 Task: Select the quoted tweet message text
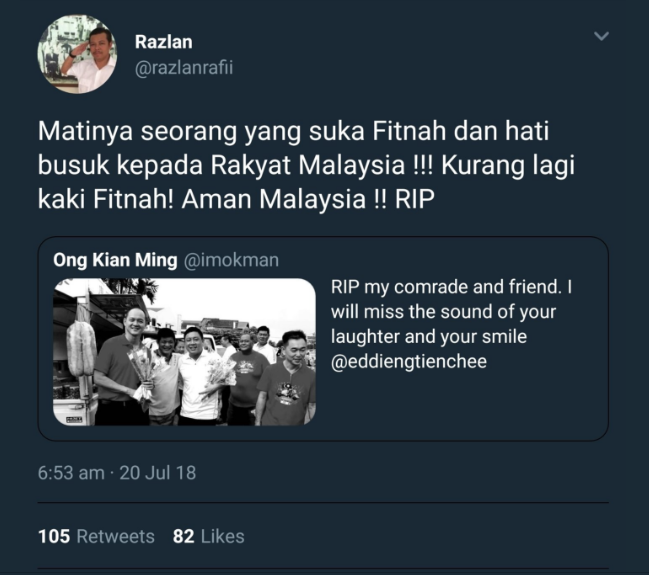(x=451, y=324)
